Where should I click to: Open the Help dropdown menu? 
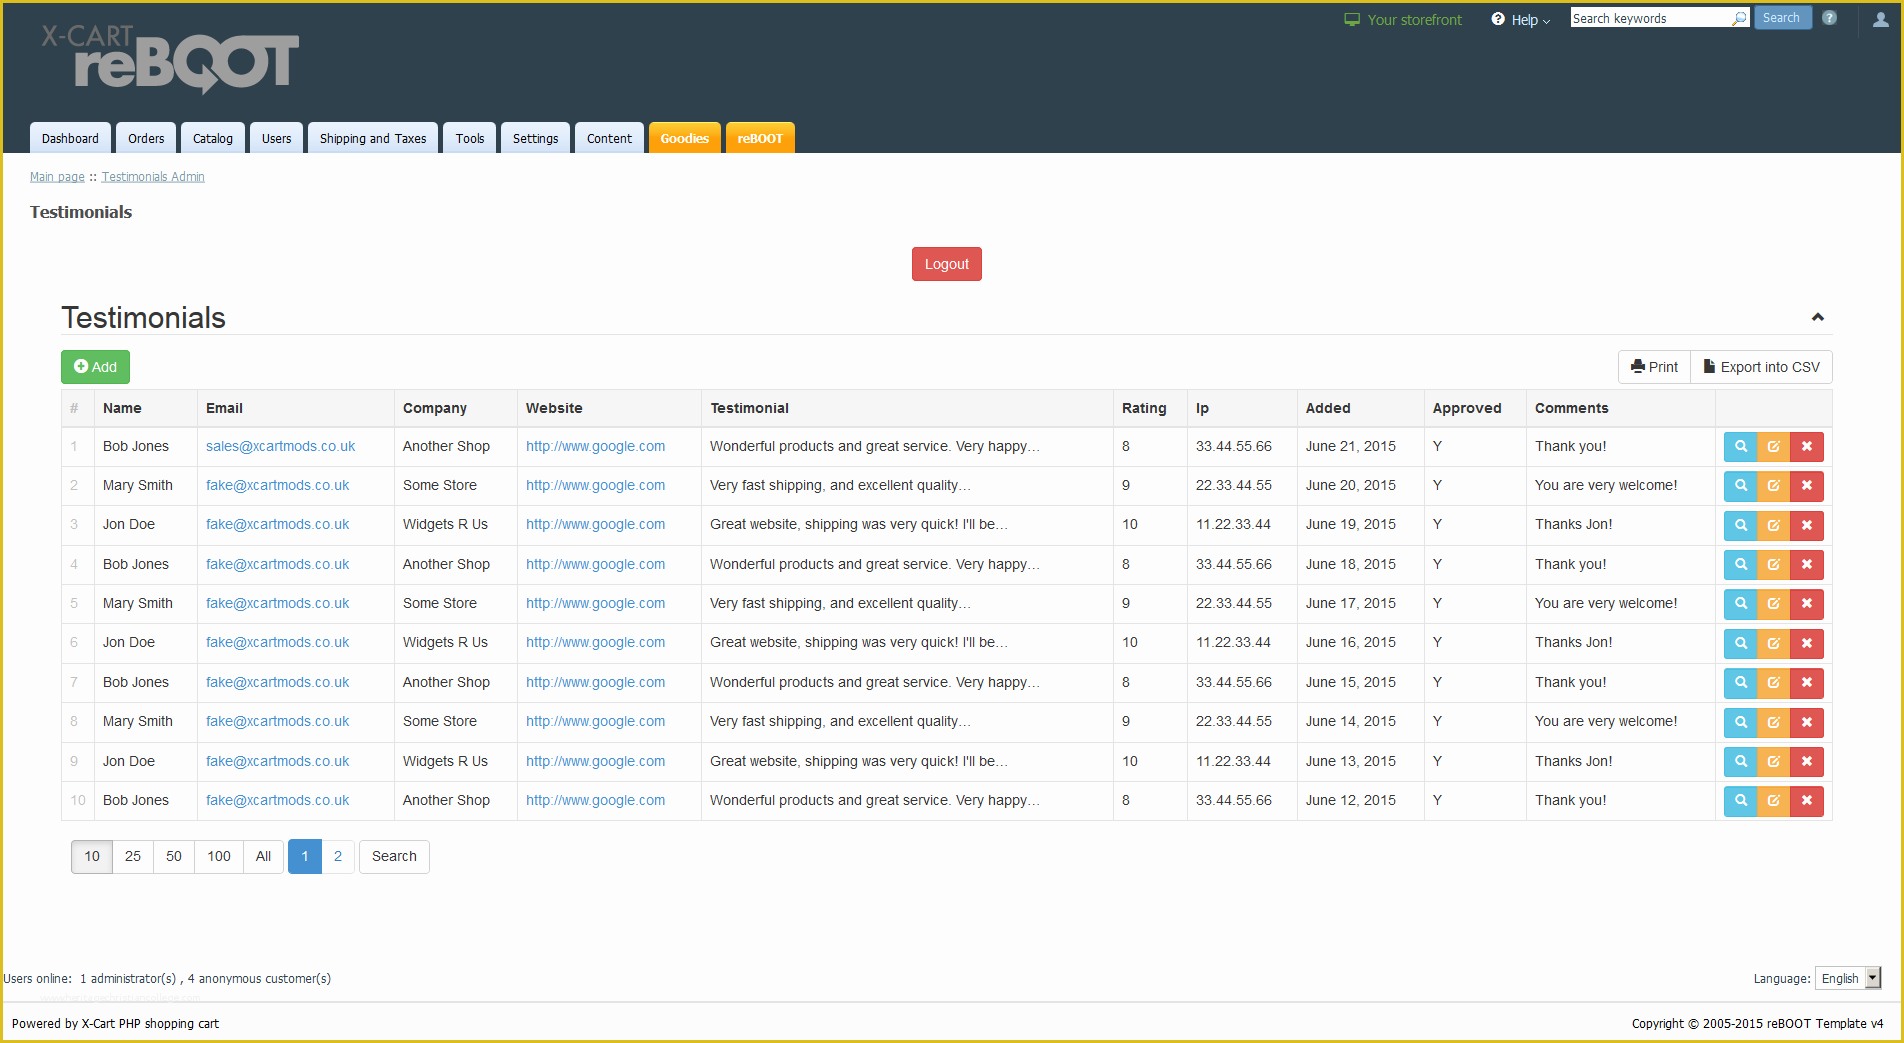click(1520, 19)
